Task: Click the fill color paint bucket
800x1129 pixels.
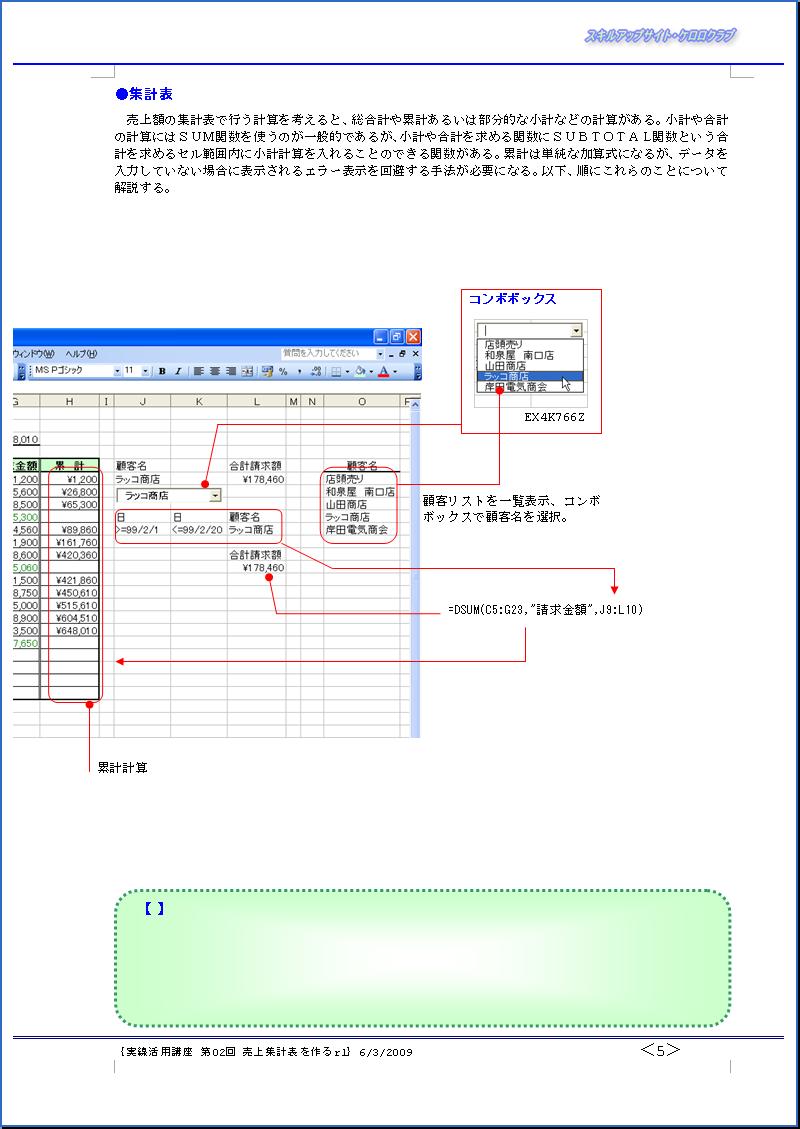Action: coord(360,372)
